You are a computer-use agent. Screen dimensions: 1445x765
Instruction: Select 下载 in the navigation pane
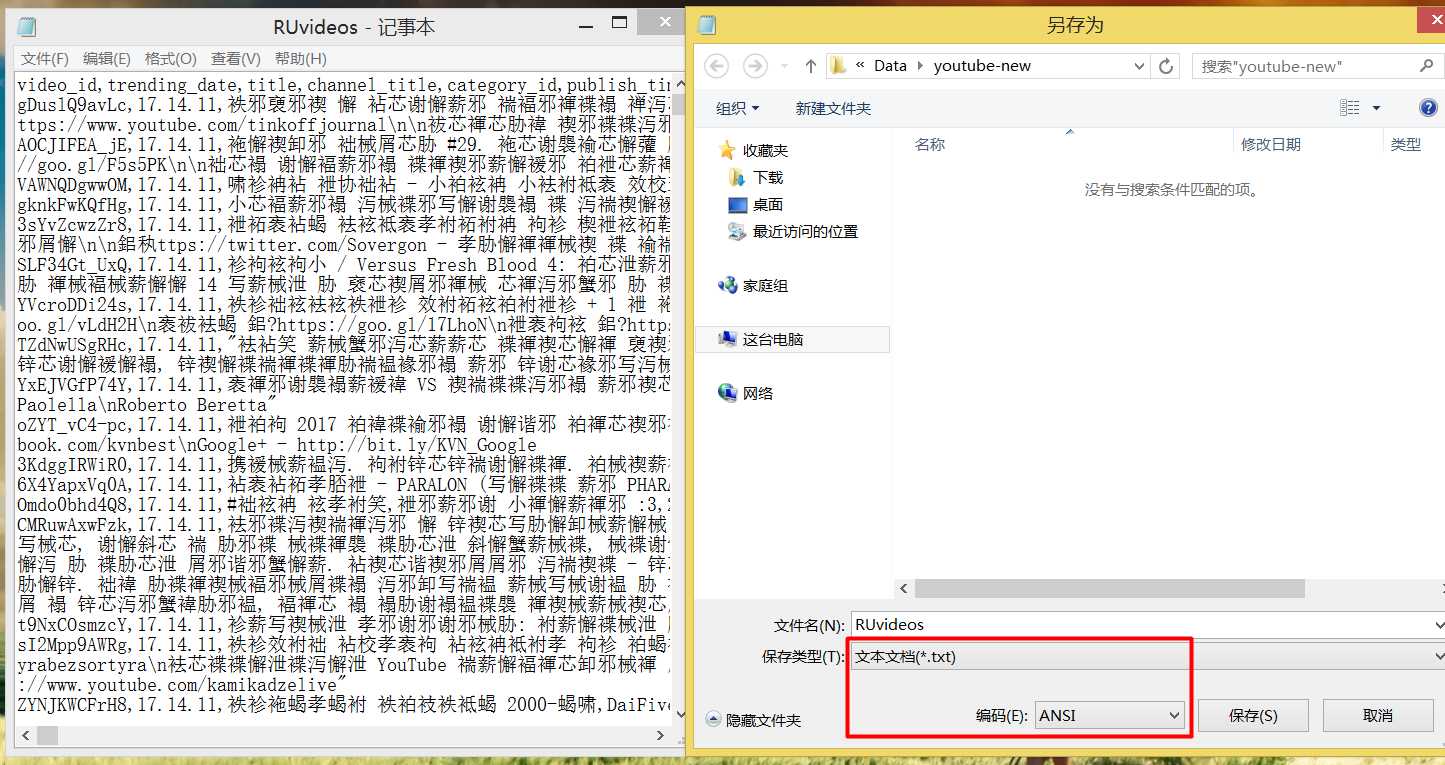tap(768, 177)
